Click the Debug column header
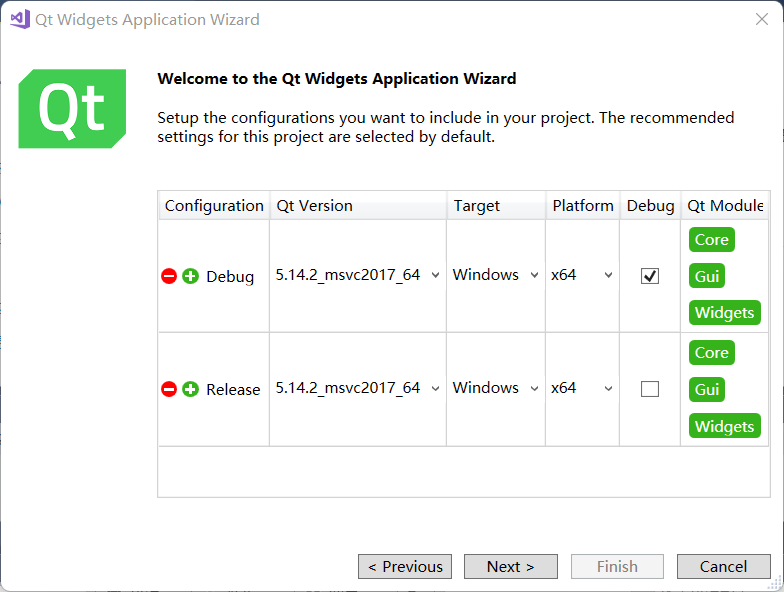This screenshot has width=784, height=592. [650, 206]
